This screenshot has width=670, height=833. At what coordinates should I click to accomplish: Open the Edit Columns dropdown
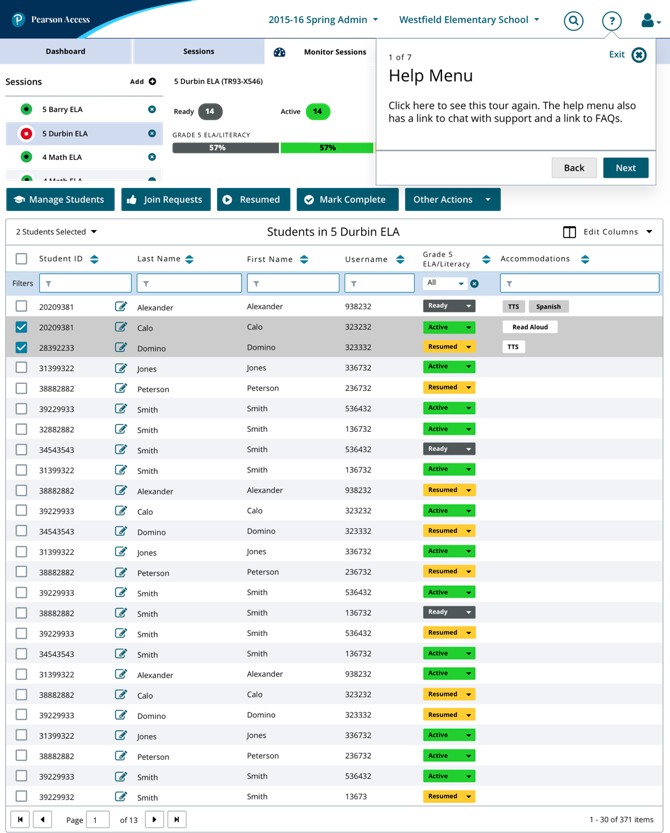608,232
